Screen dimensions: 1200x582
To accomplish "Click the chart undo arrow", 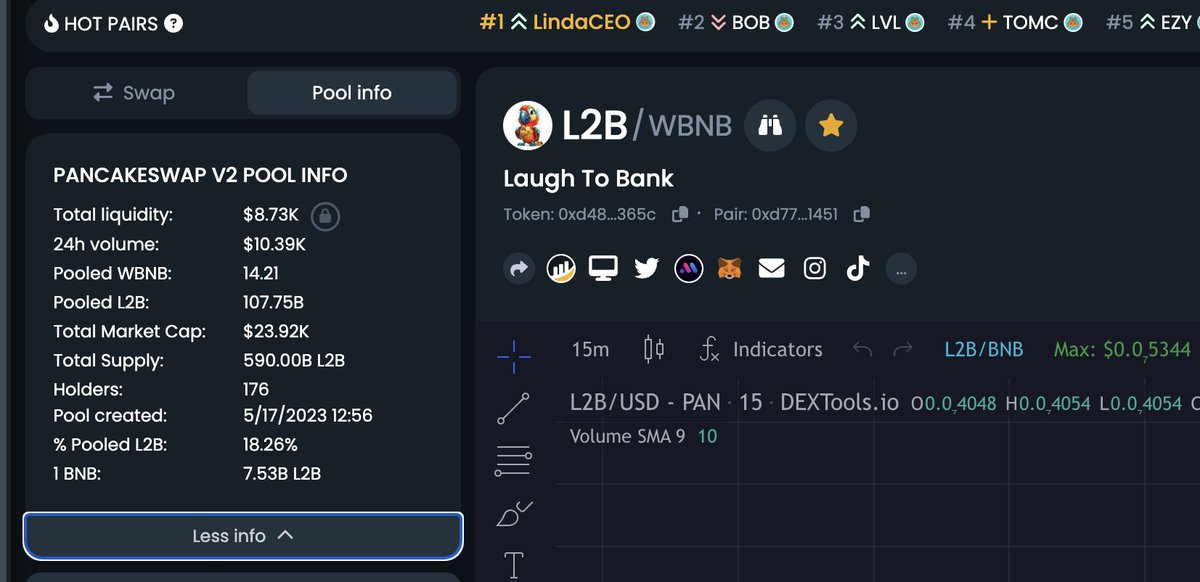I will point(862,349).
